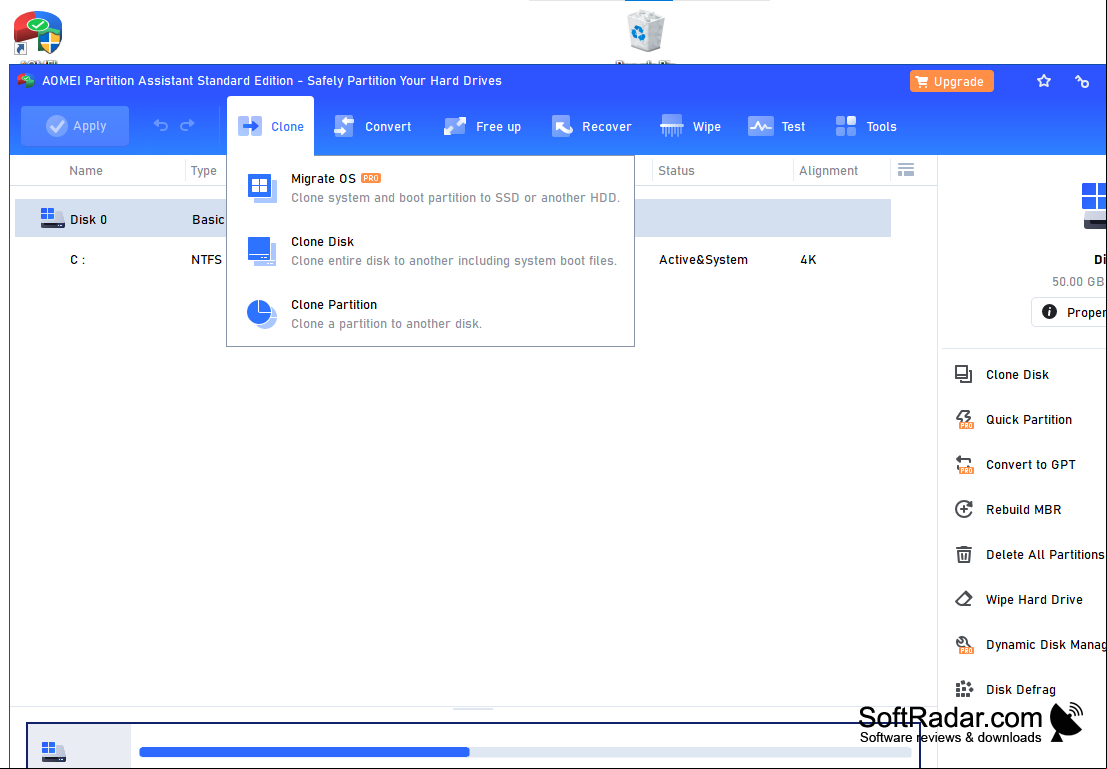Click the undo arrow icon
Viewport: 1107px width, 769px height.
pos(161,126)
